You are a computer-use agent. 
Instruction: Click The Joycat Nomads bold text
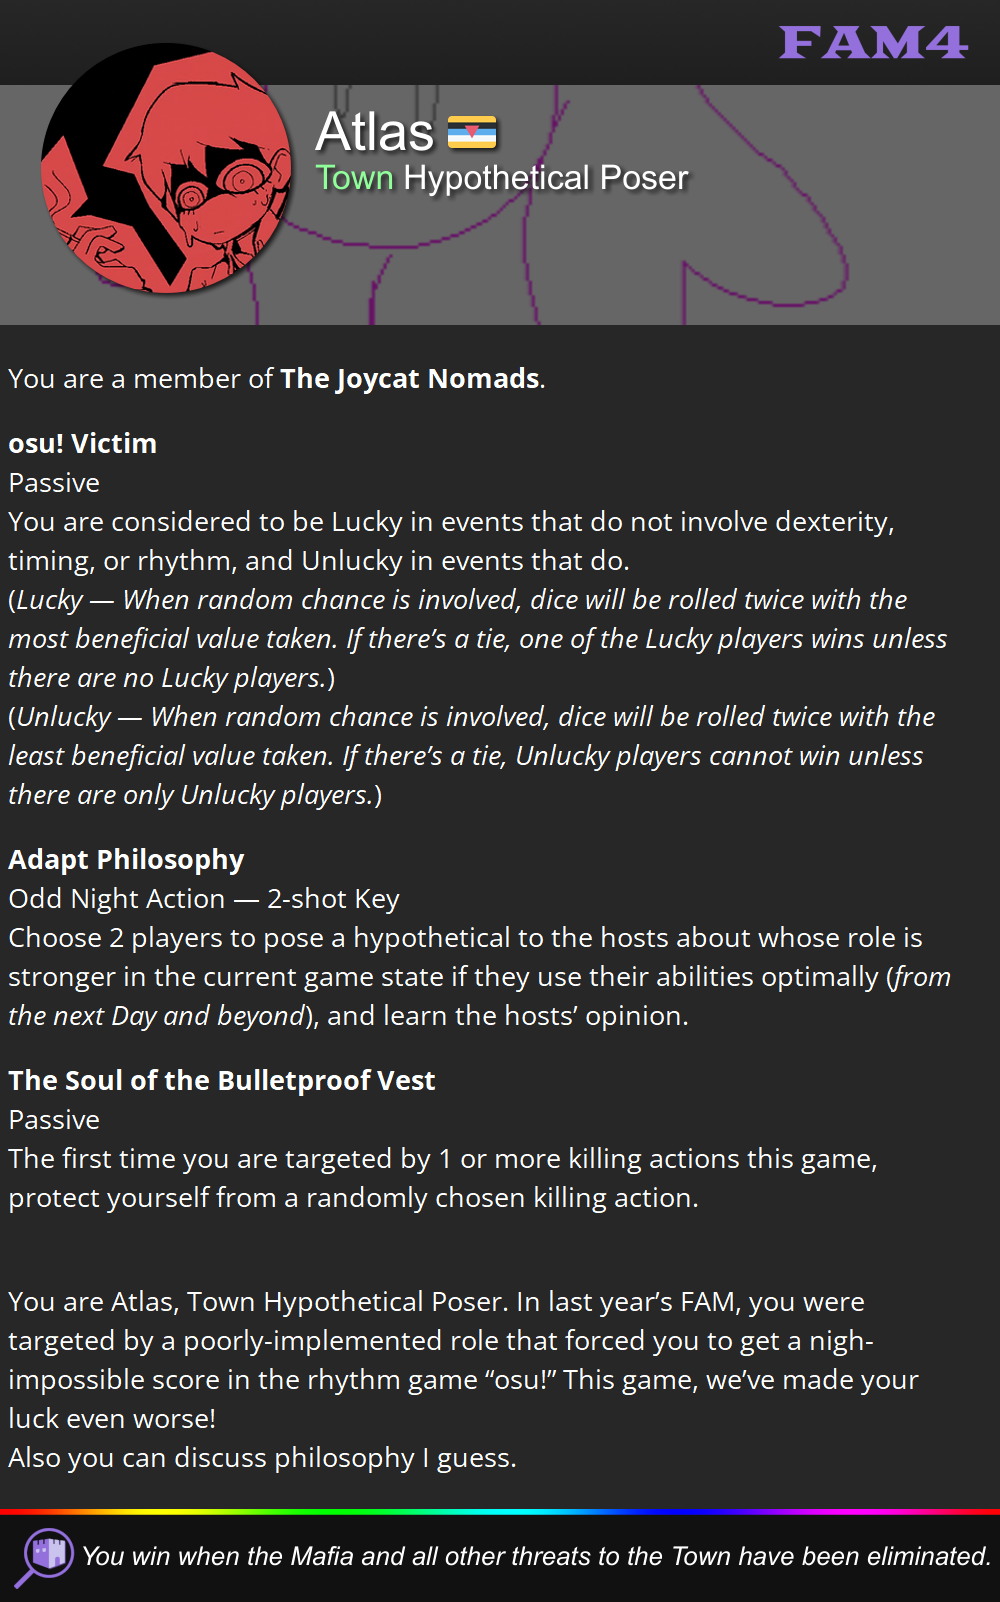pyautogui.click(x=410, y=378)
